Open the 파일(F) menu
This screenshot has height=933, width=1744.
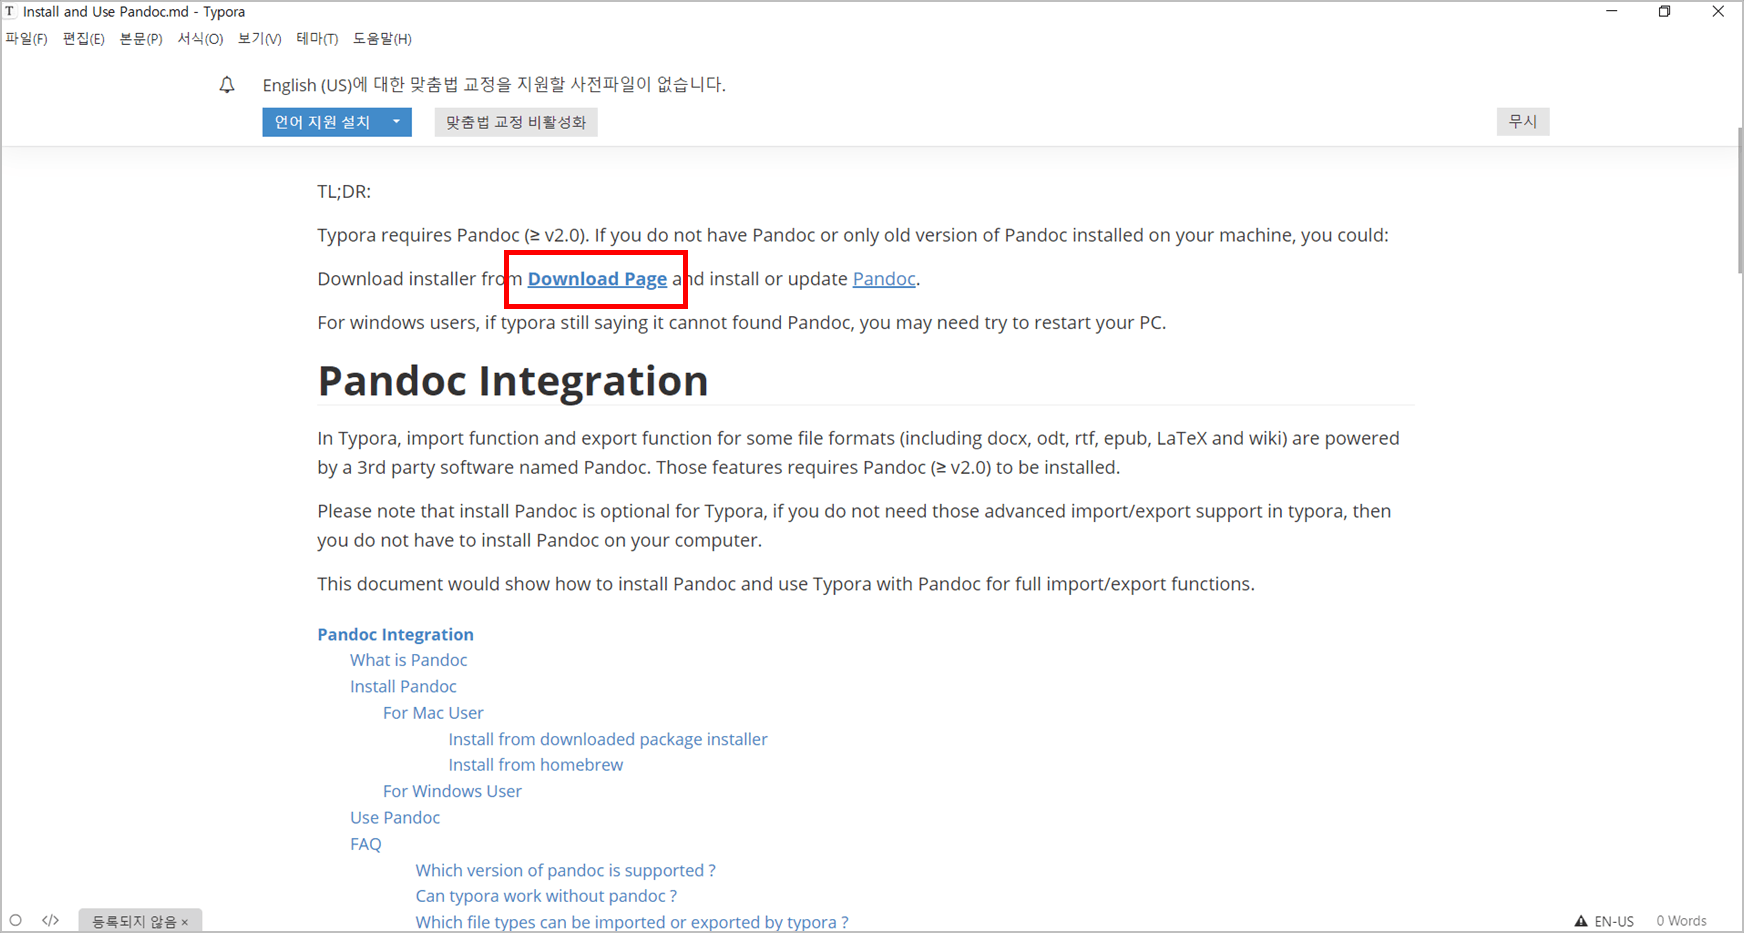26,39
